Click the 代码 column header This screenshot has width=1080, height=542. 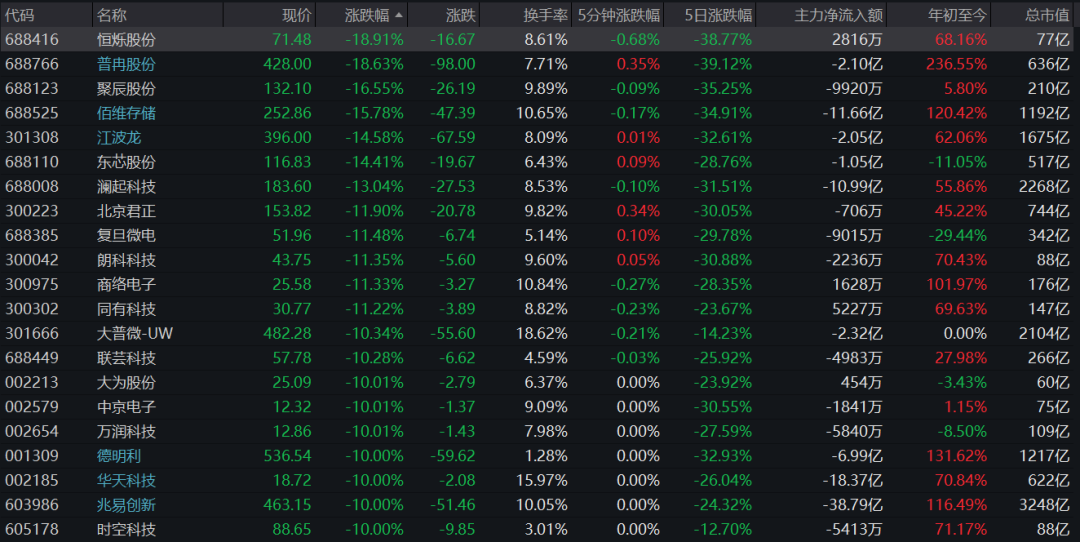(x=19, y=15)
